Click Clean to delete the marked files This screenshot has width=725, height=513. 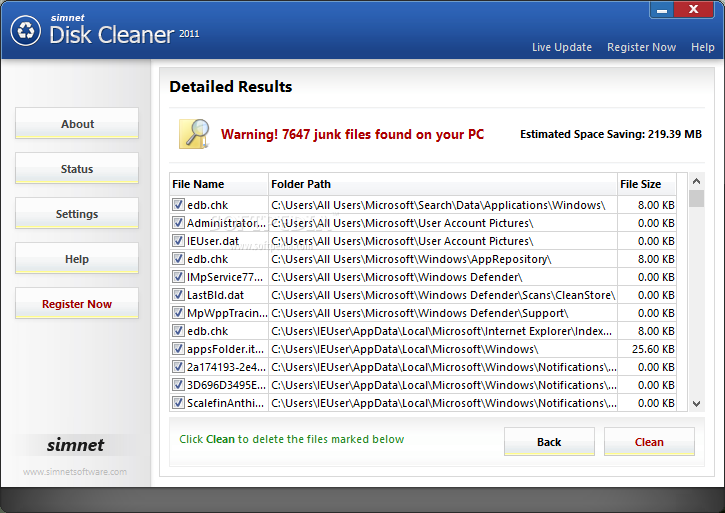pos(649,442)
